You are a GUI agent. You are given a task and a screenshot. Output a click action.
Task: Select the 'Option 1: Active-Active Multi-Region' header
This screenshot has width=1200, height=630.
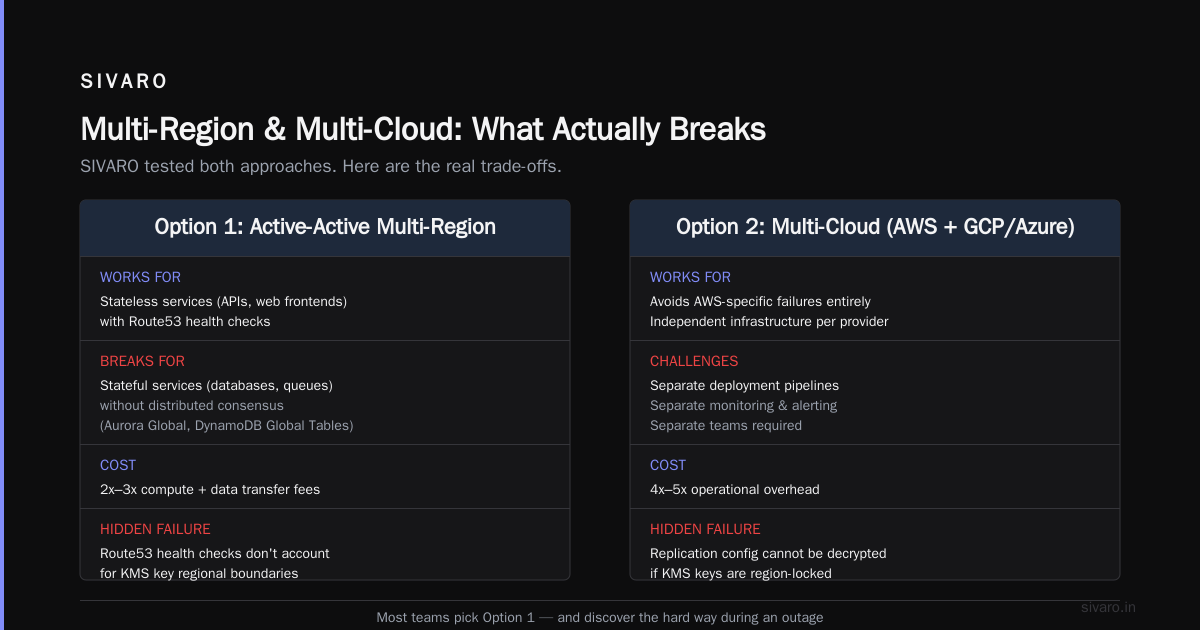pos(325,227)
